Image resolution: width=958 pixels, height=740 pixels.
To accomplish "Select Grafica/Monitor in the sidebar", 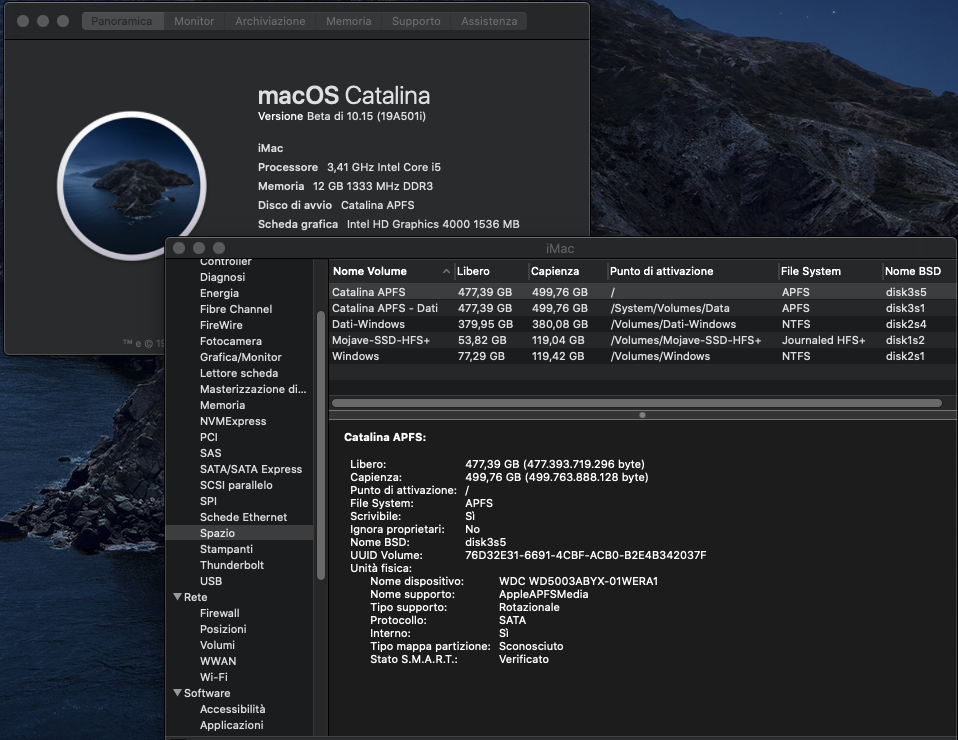I will tap(241, 357).
